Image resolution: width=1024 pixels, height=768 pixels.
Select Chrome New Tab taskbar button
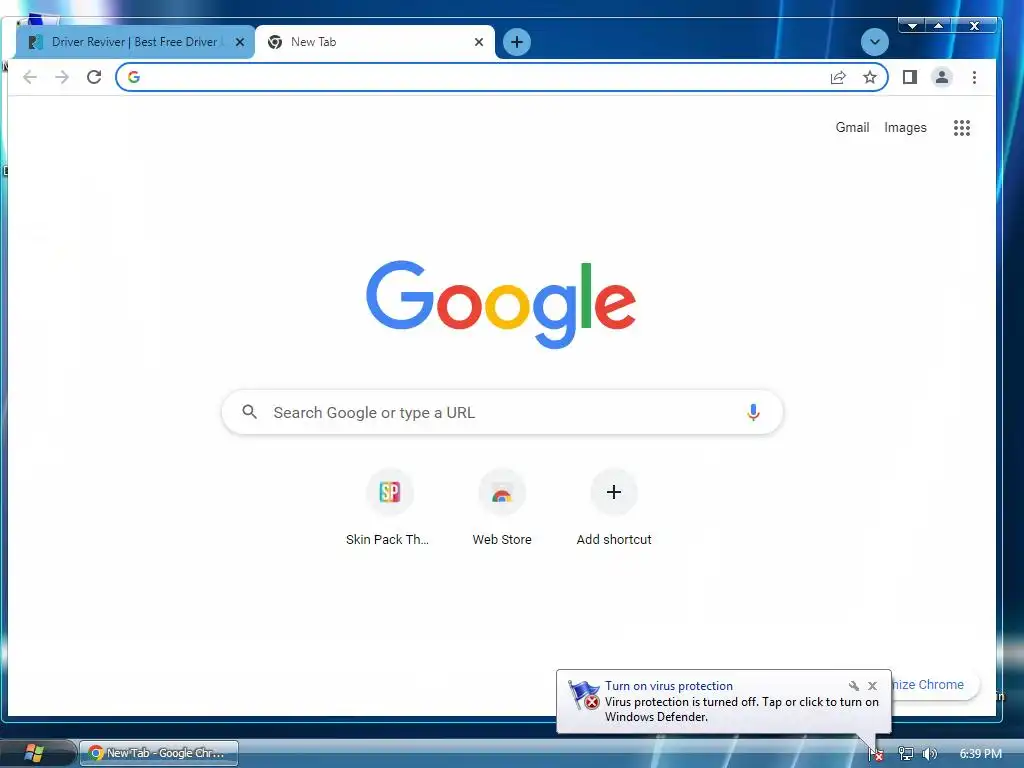pos(159,753)
